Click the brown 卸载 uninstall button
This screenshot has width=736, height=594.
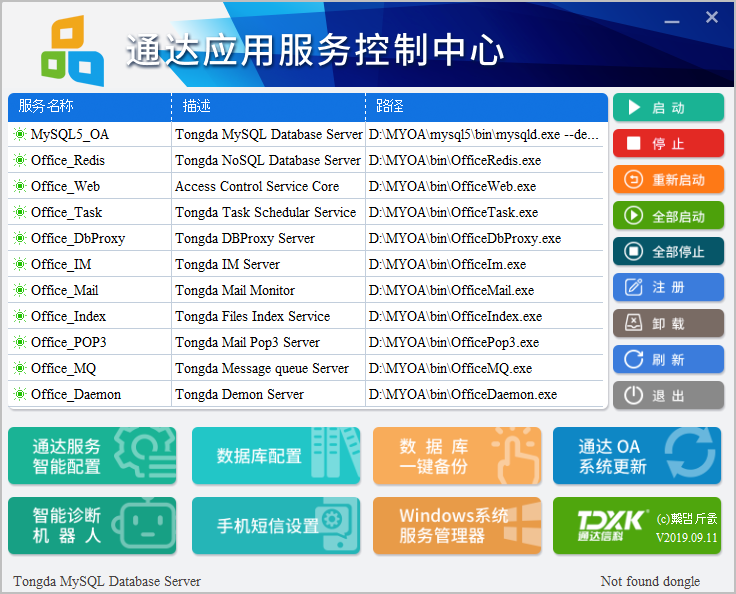668,323
